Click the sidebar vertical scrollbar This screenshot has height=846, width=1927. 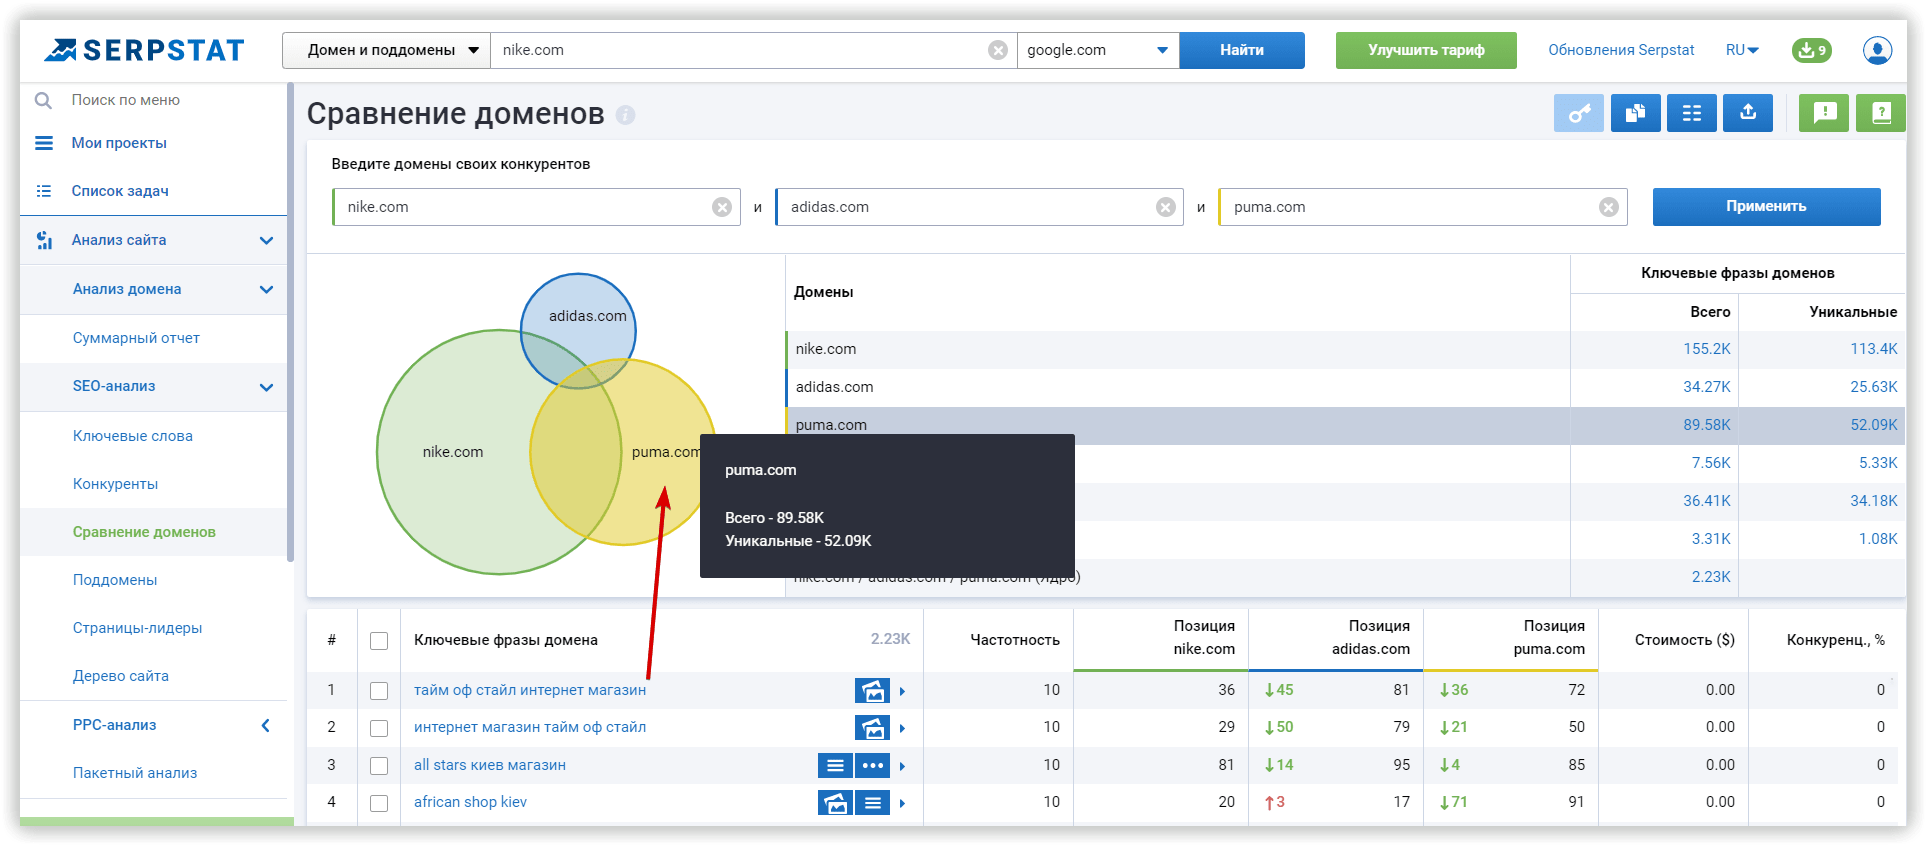tap(290, 322)
